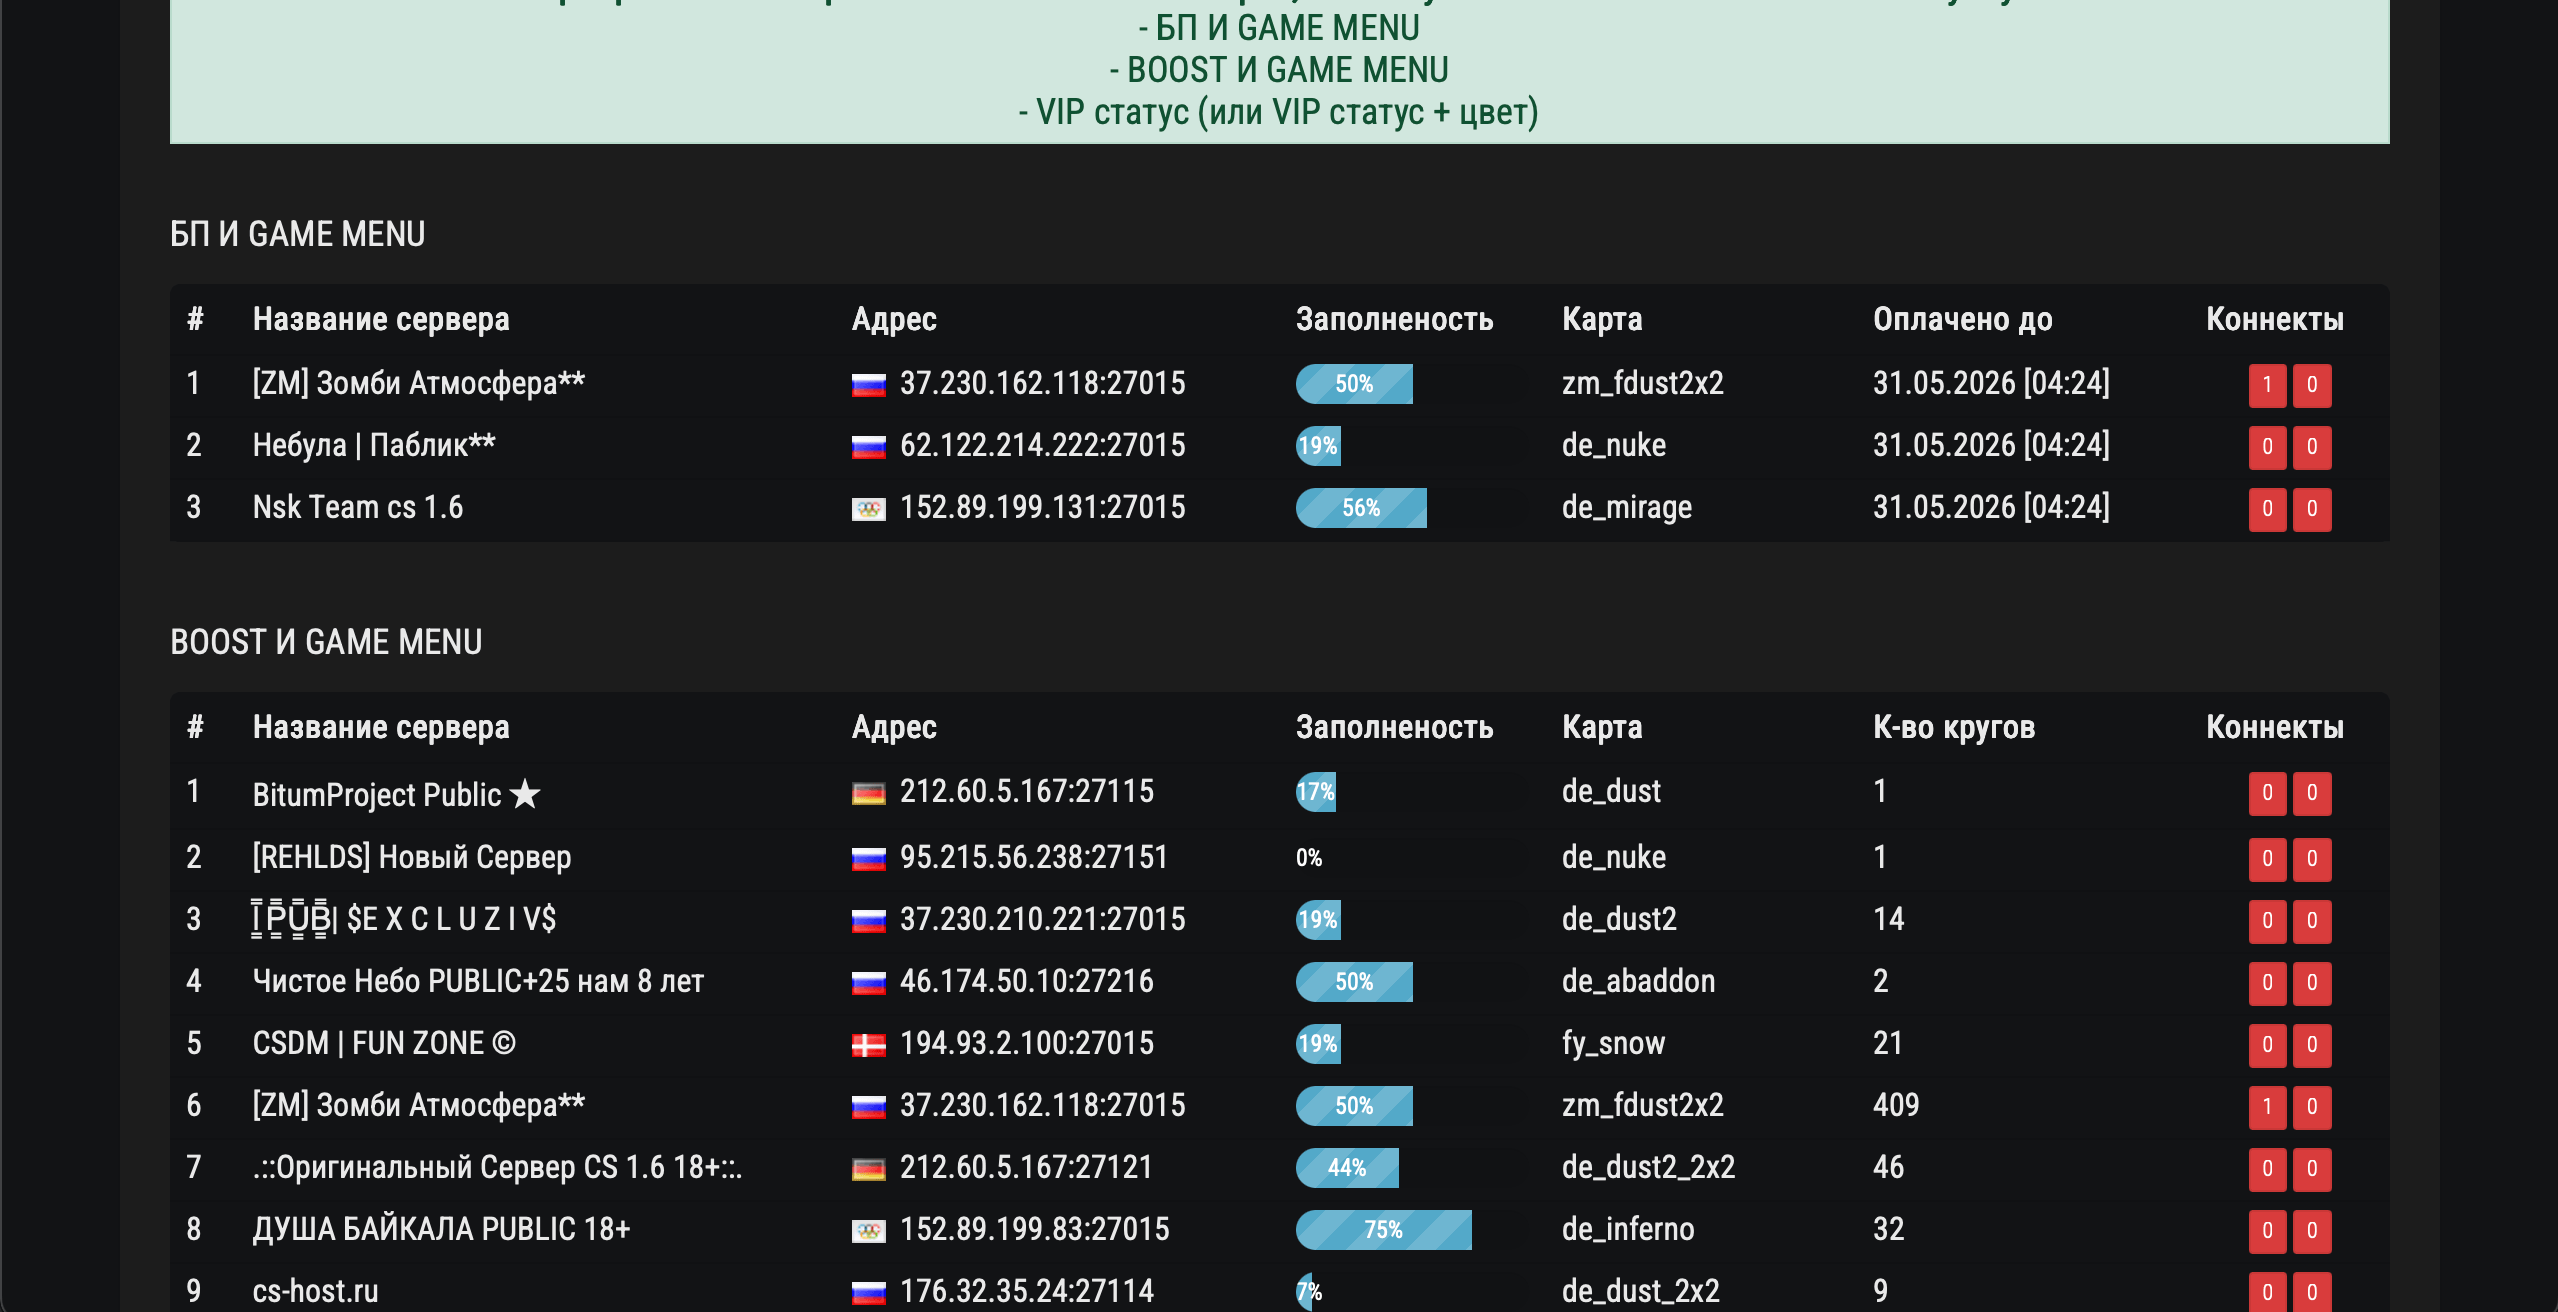Click the 56% fill bar for Nsk Team
The image size is (2558, 1312).
[x=1360, y=508]
